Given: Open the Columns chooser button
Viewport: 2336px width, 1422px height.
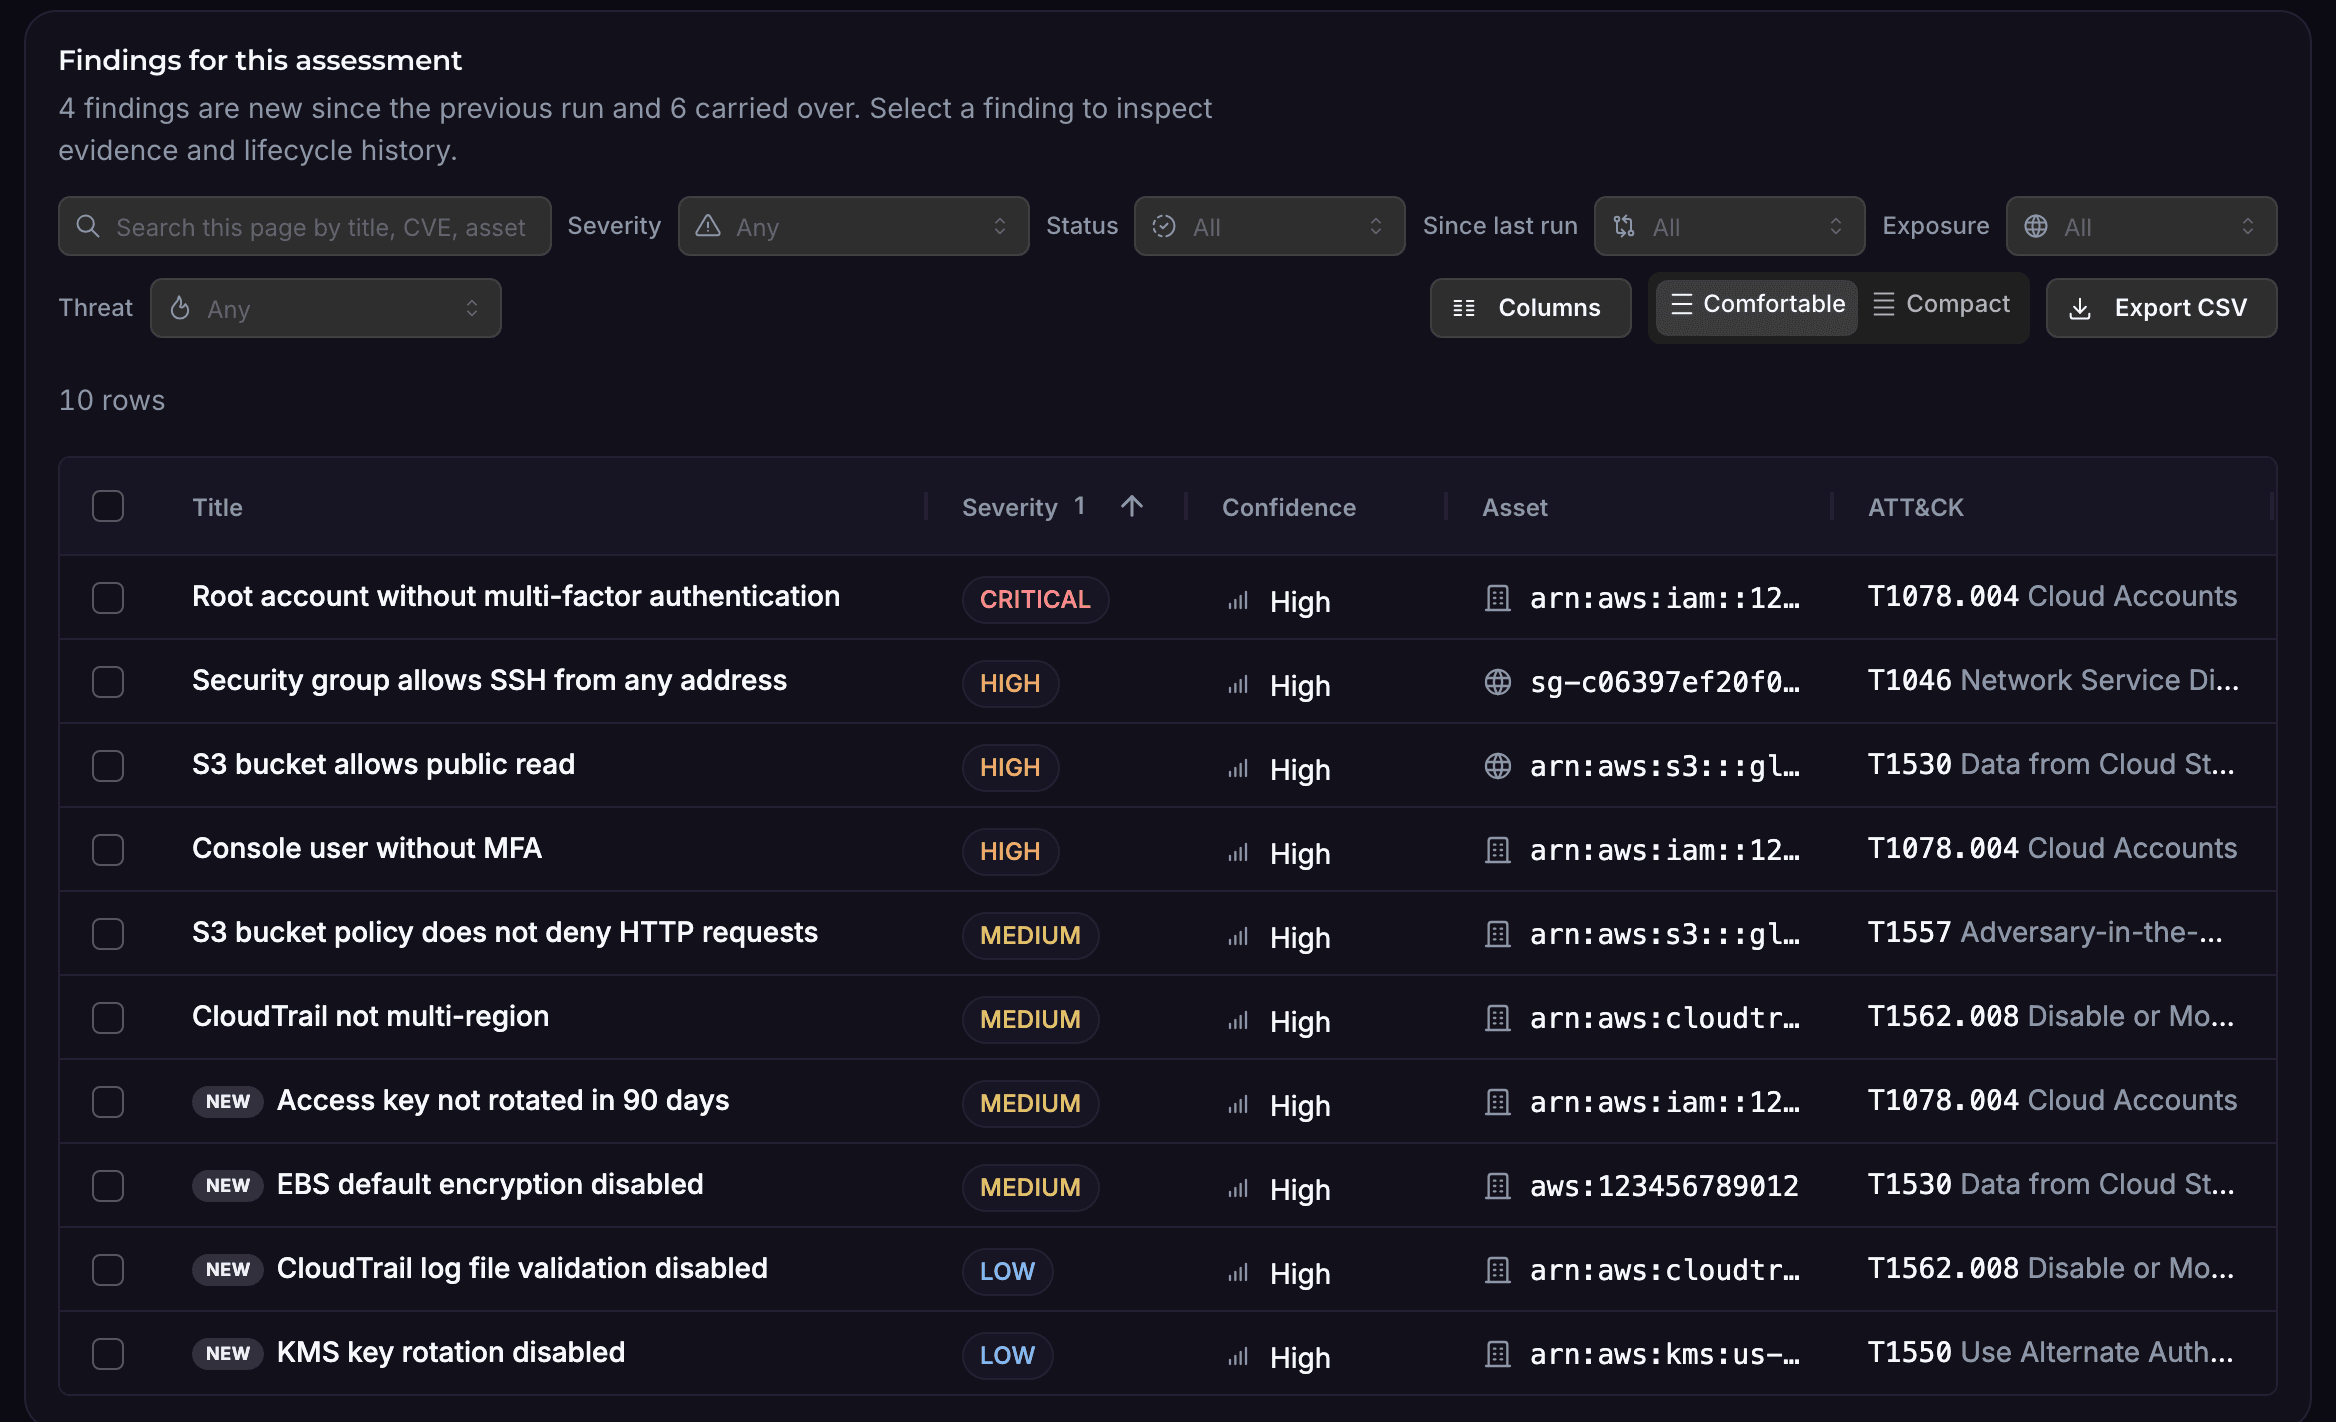Looking at the screenshot, I should (1530, 308).
